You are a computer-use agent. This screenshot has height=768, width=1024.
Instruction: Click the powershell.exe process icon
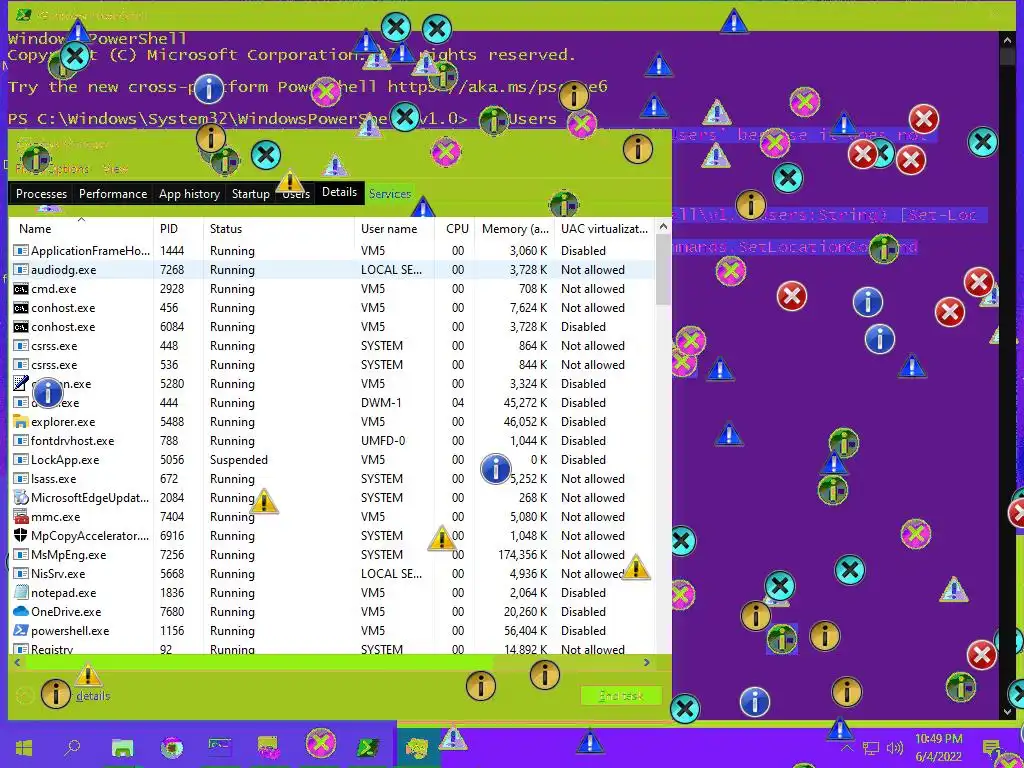[x=21, y=631]
